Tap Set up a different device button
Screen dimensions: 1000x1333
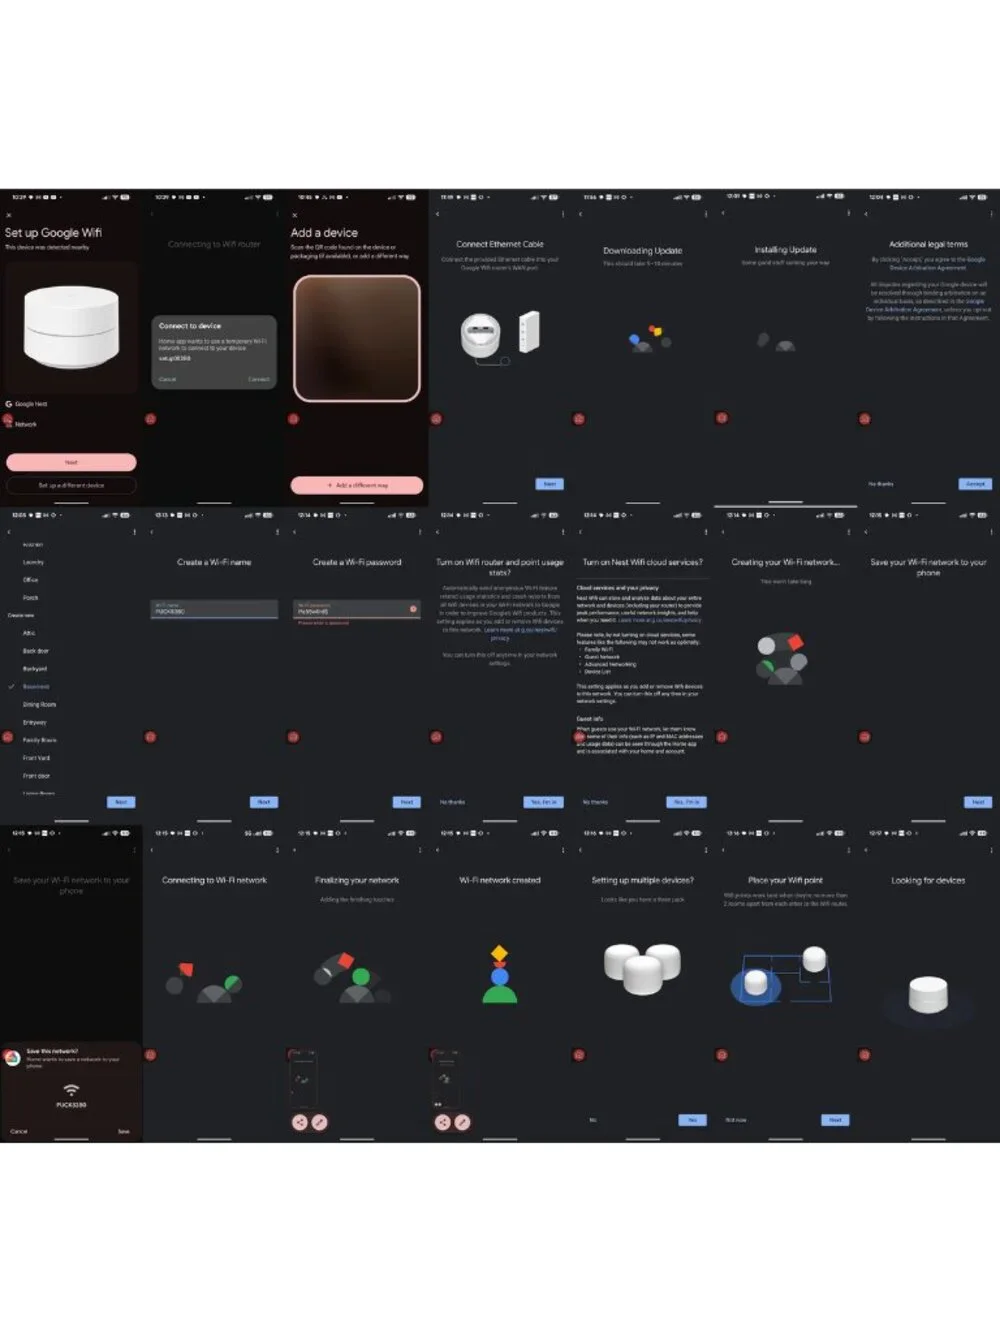[71, 485]
